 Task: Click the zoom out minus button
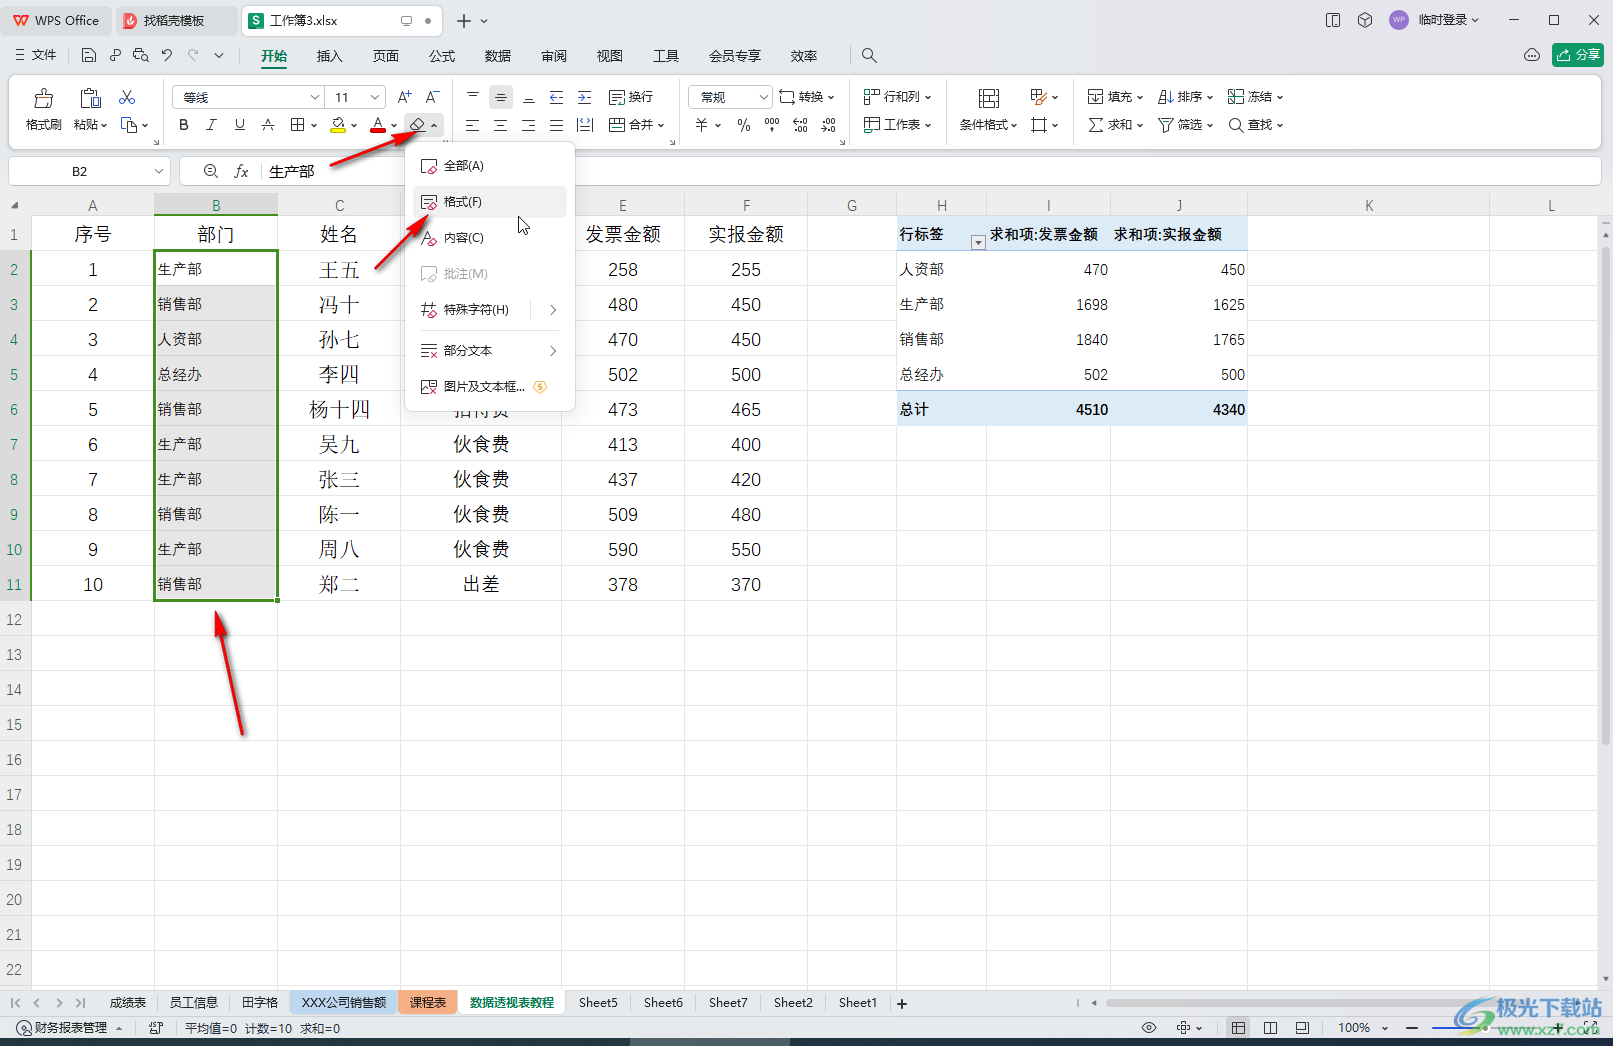[x=1412, y=1028]
